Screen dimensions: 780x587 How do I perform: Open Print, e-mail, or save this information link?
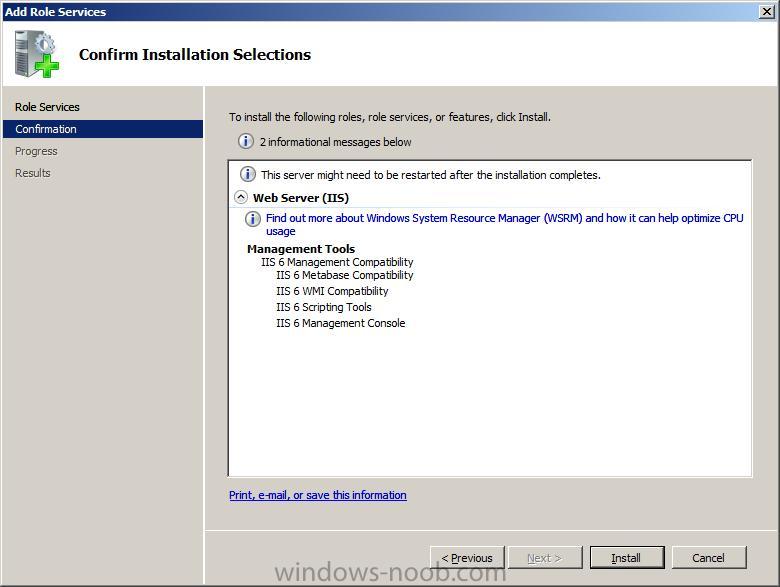[318, 495]
